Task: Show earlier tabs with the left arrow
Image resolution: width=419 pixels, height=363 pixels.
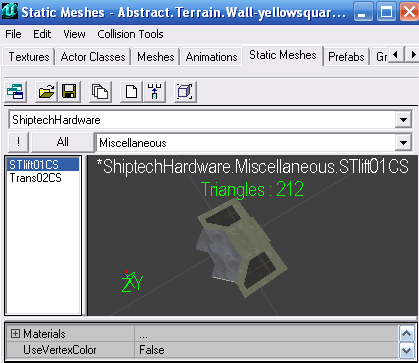Action: [x=396, y=54]
